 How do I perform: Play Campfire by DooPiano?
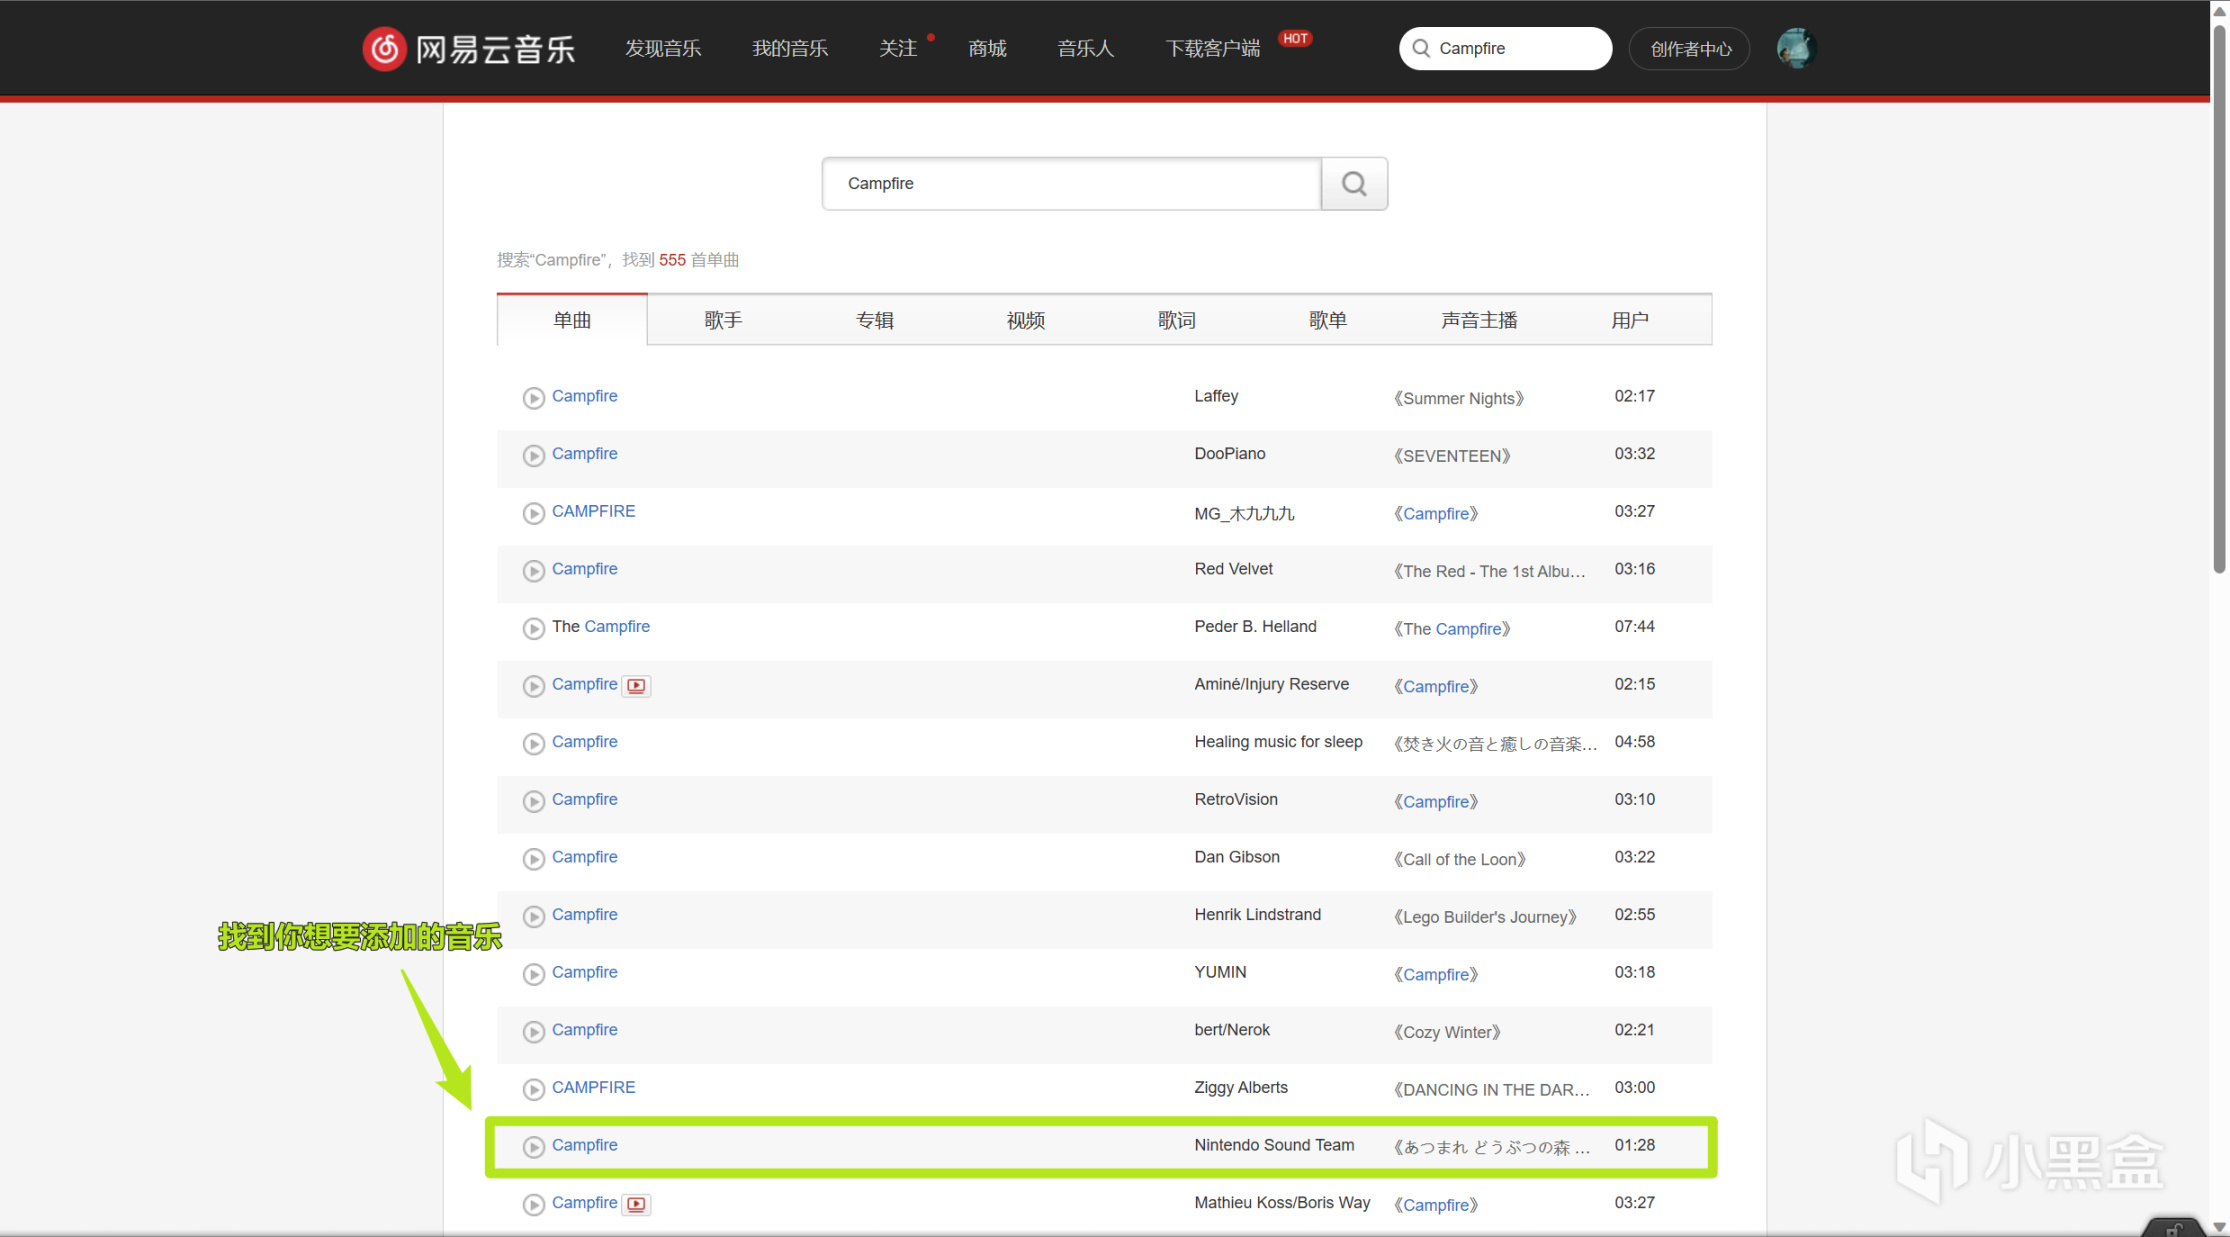tap(534, 456)
